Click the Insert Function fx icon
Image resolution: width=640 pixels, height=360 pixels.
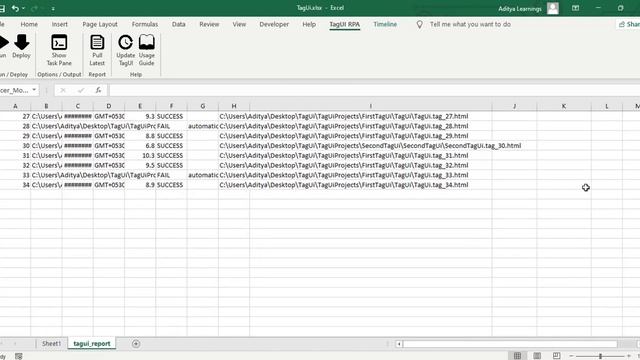[x=98, y=90]
